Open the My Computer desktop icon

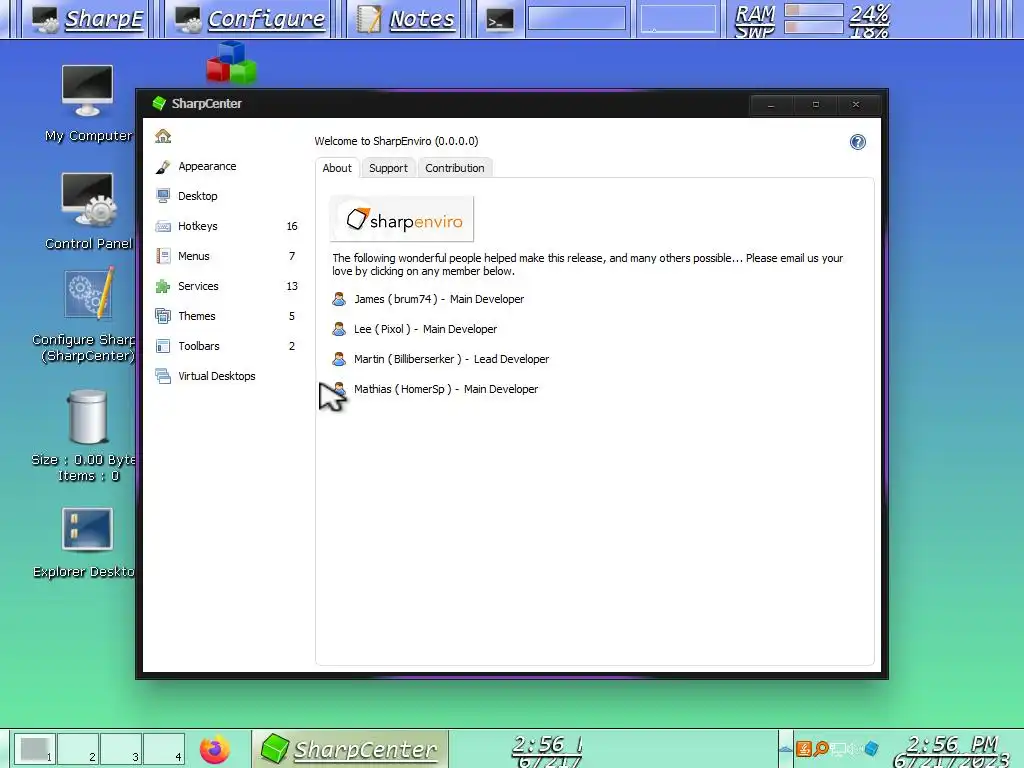(88, 103)
